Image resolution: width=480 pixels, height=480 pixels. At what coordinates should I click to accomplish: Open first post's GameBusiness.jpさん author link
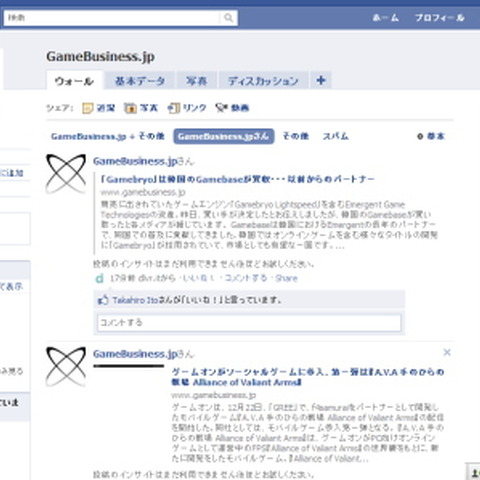tap(143, 161)
